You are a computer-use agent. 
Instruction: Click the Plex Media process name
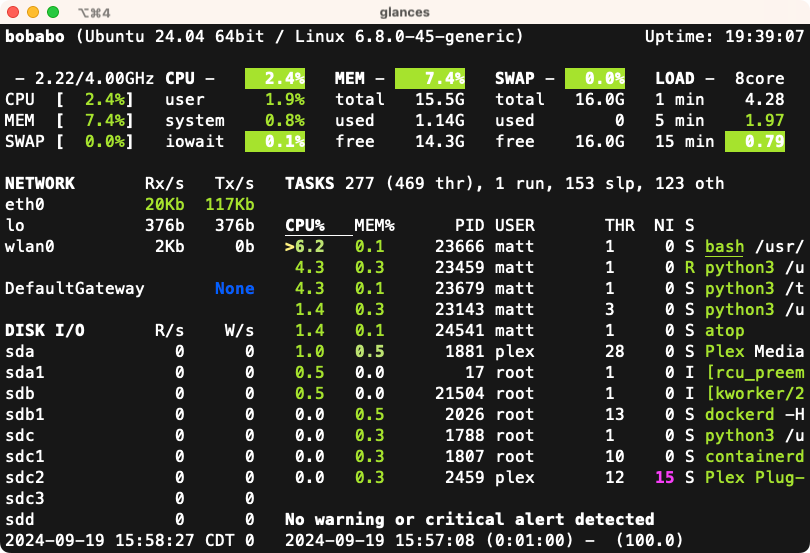(754, 351)
